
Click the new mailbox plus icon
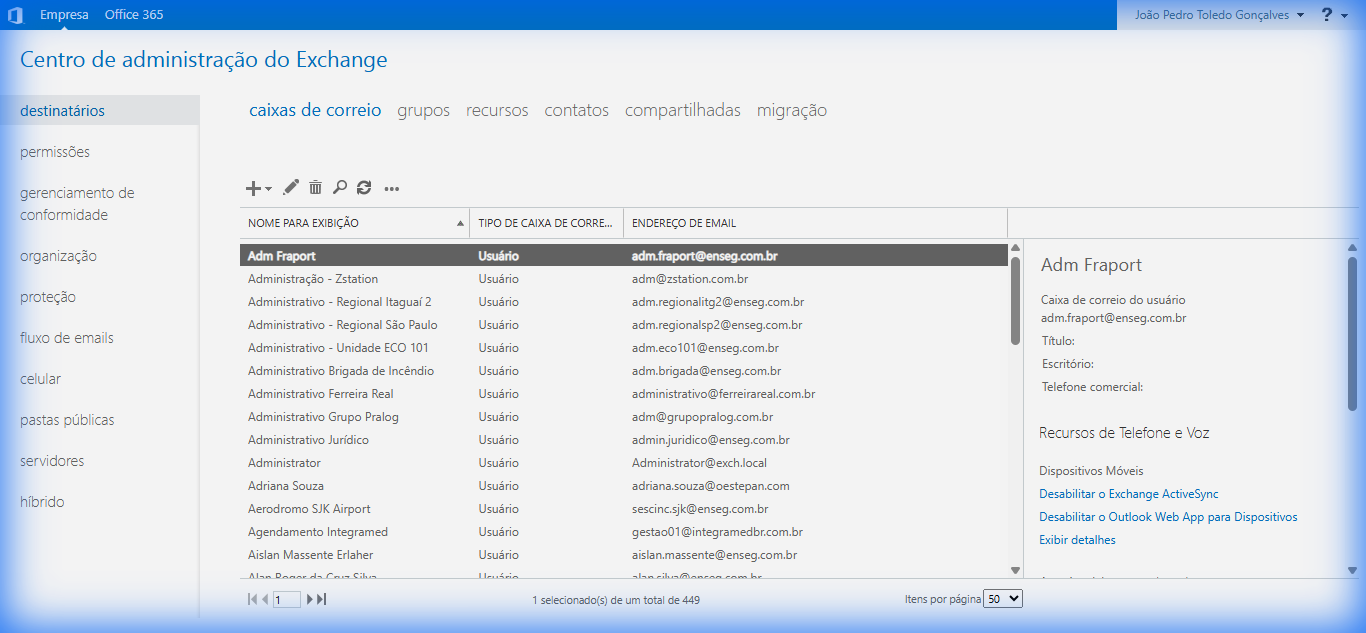254,188
